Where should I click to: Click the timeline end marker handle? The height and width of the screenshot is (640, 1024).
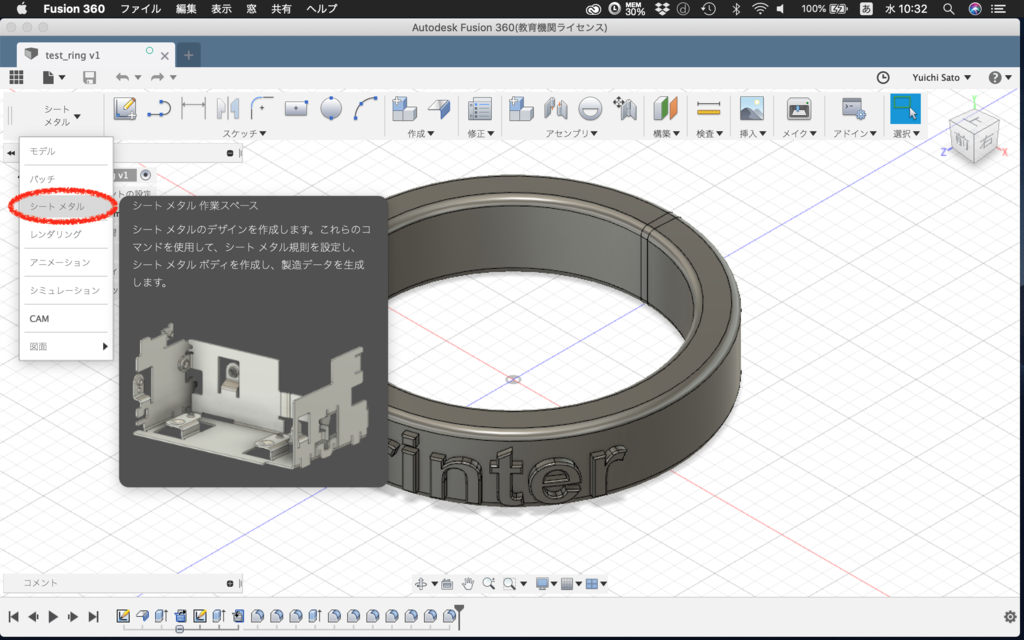[x=459, y=616]
